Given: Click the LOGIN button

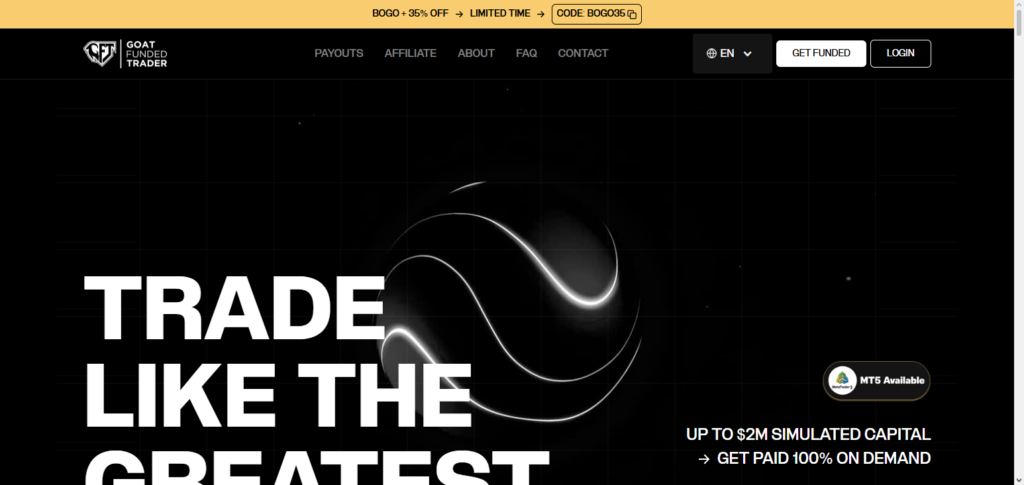Looking at the screenshot, I should 900,54.
